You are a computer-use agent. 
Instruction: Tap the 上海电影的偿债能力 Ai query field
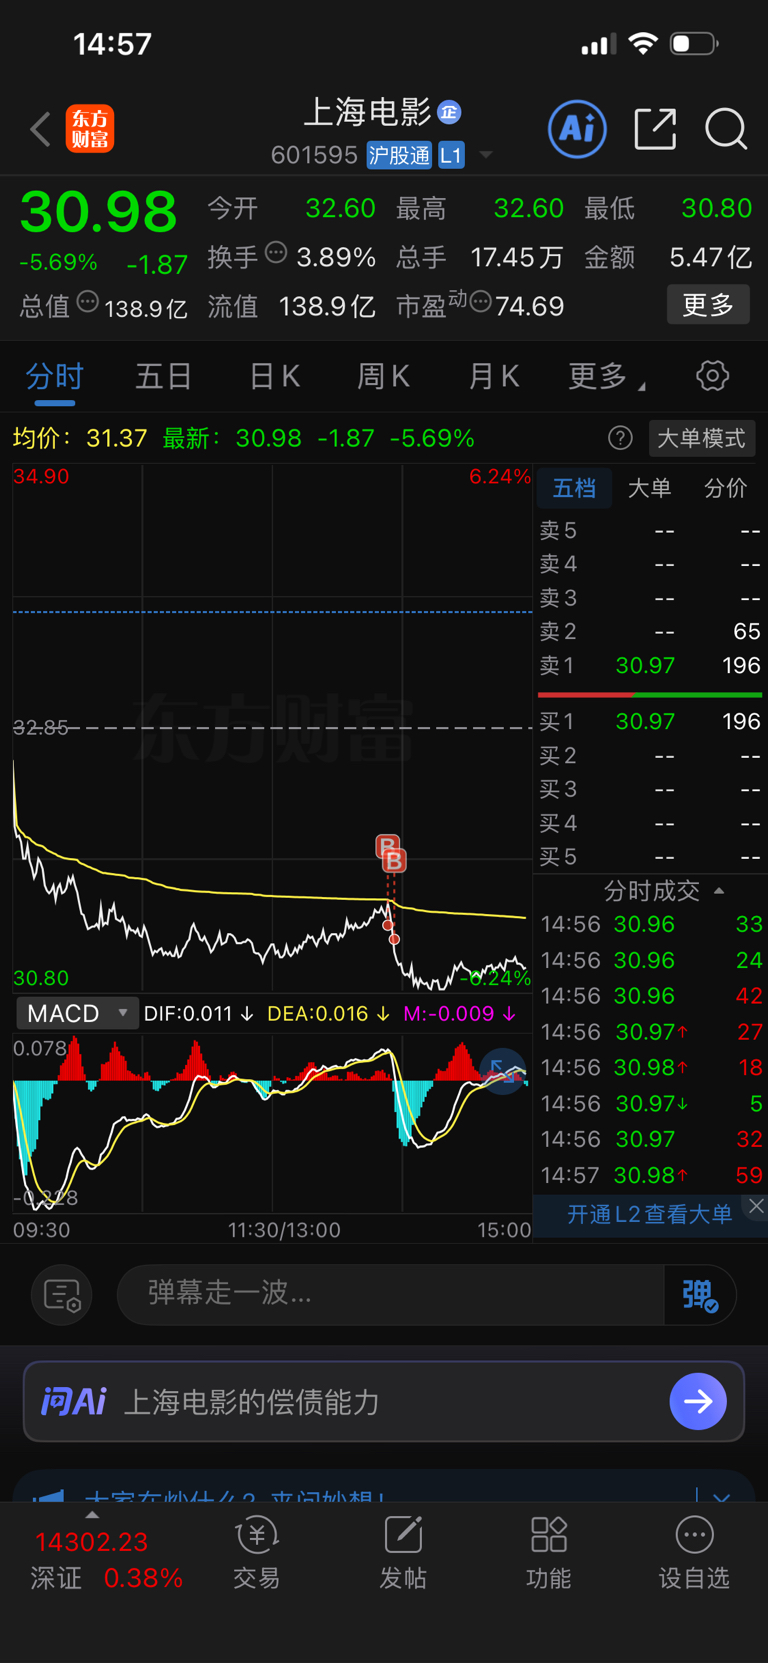(384, 1401)
